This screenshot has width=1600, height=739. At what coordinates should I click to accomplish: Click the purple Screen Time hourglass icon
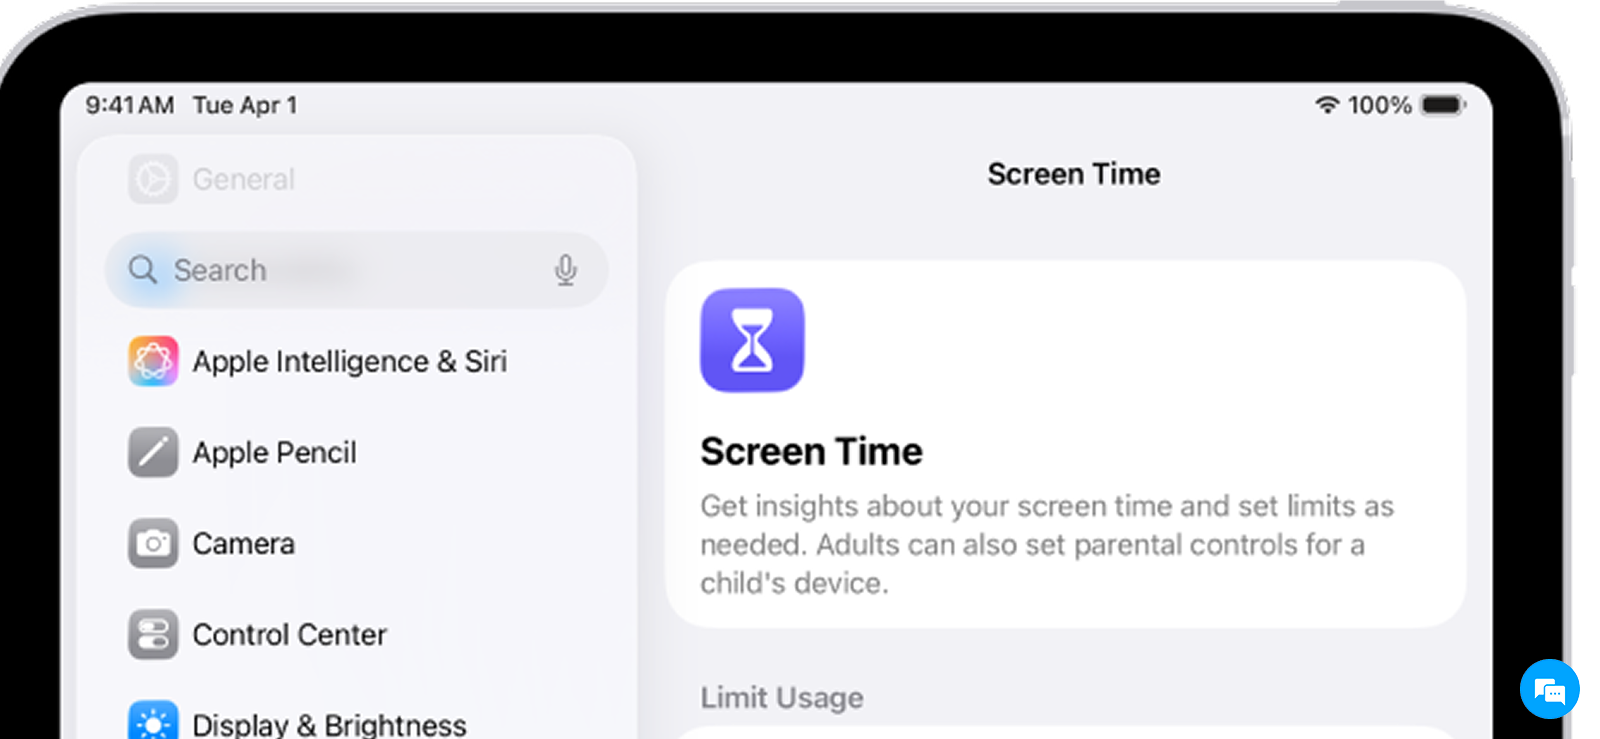coord(752,340)
